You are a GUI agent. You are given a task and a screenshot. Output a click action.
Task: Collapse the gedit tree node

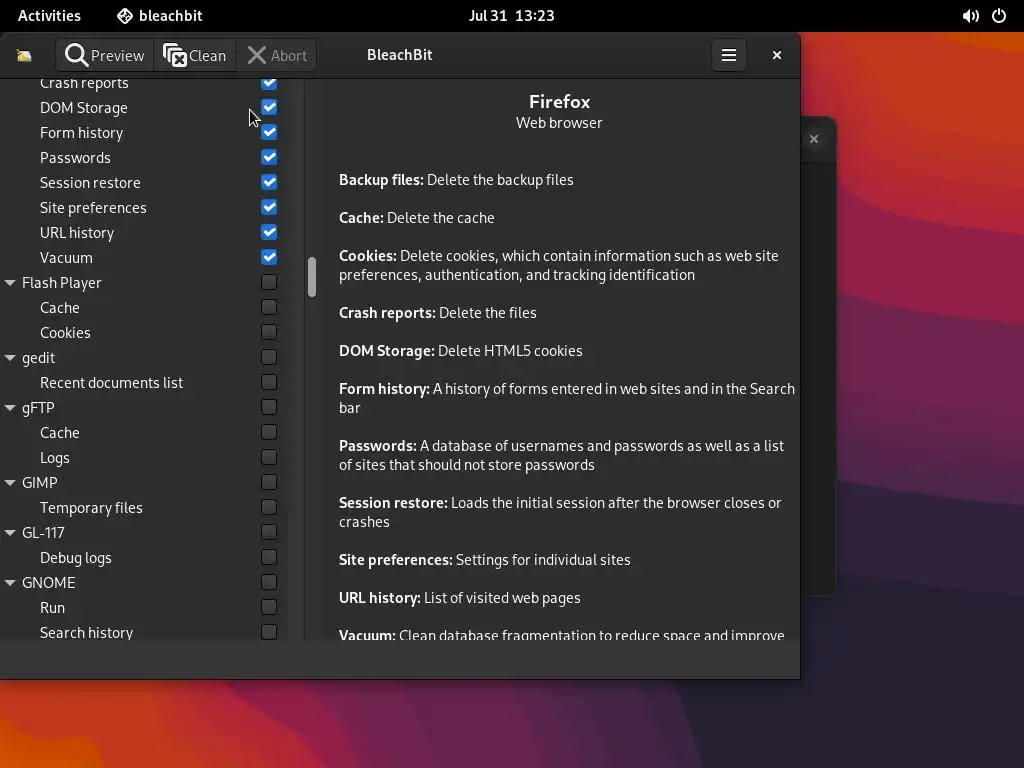pyautogui.click(x=10, y=358)
